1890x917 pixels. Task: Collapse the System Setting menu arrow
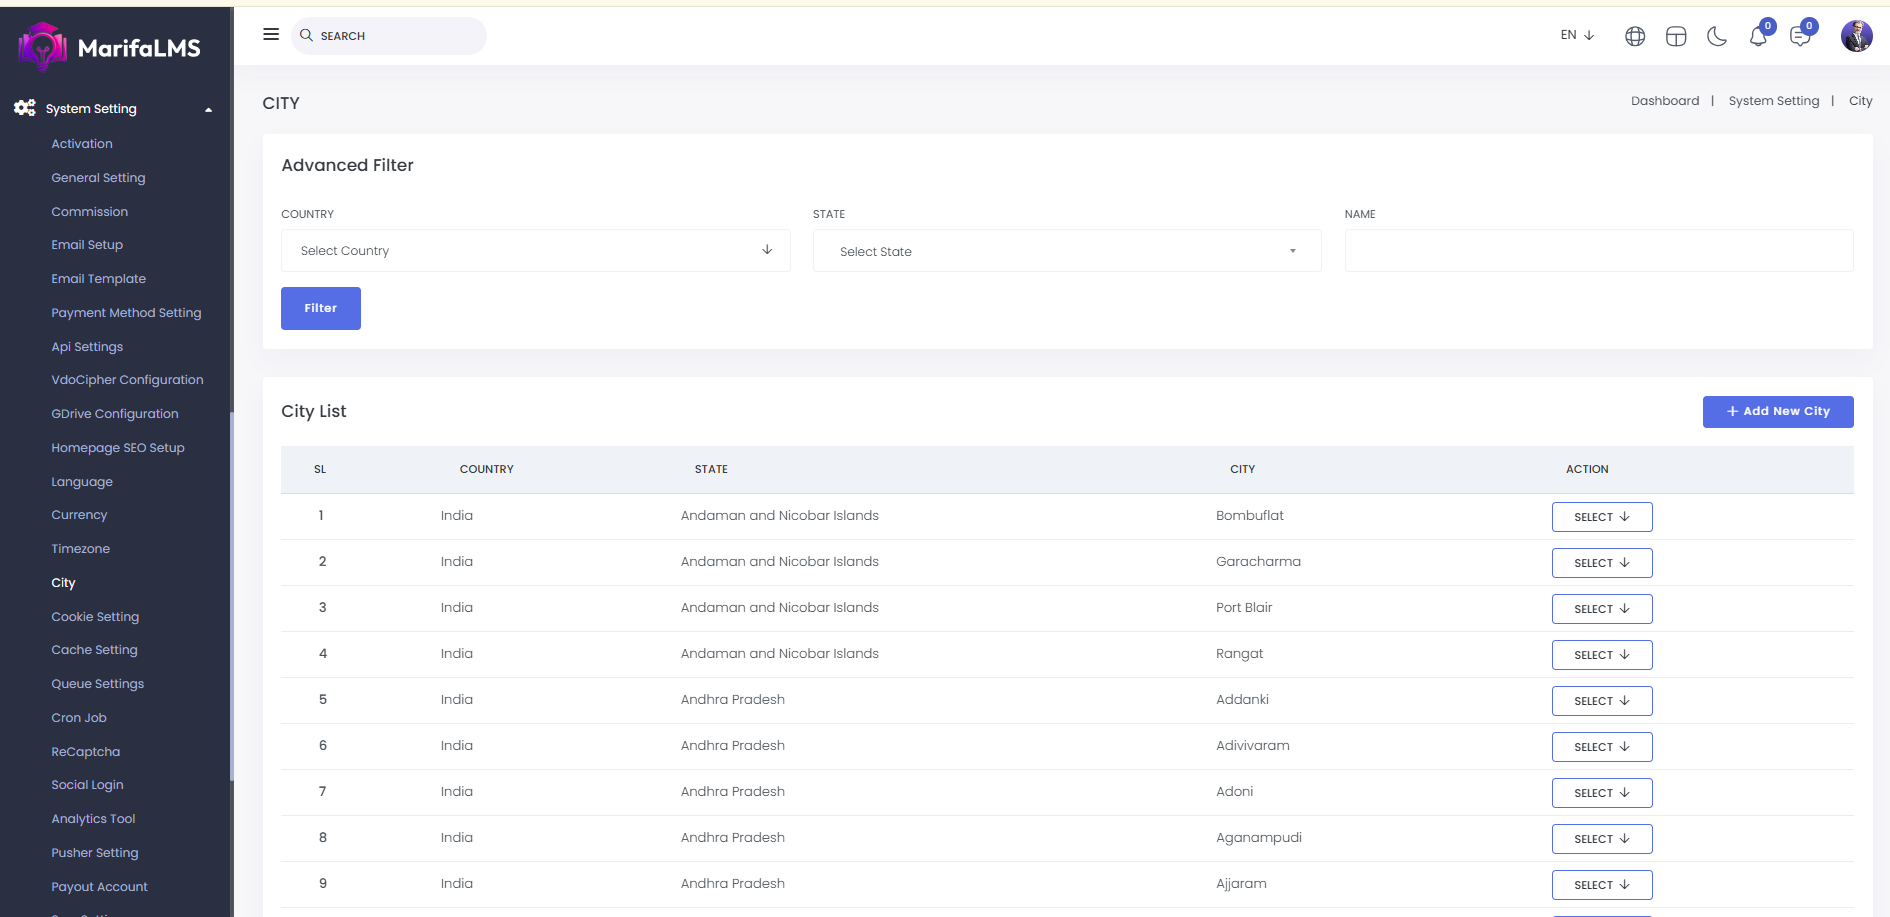coord(208,110)
